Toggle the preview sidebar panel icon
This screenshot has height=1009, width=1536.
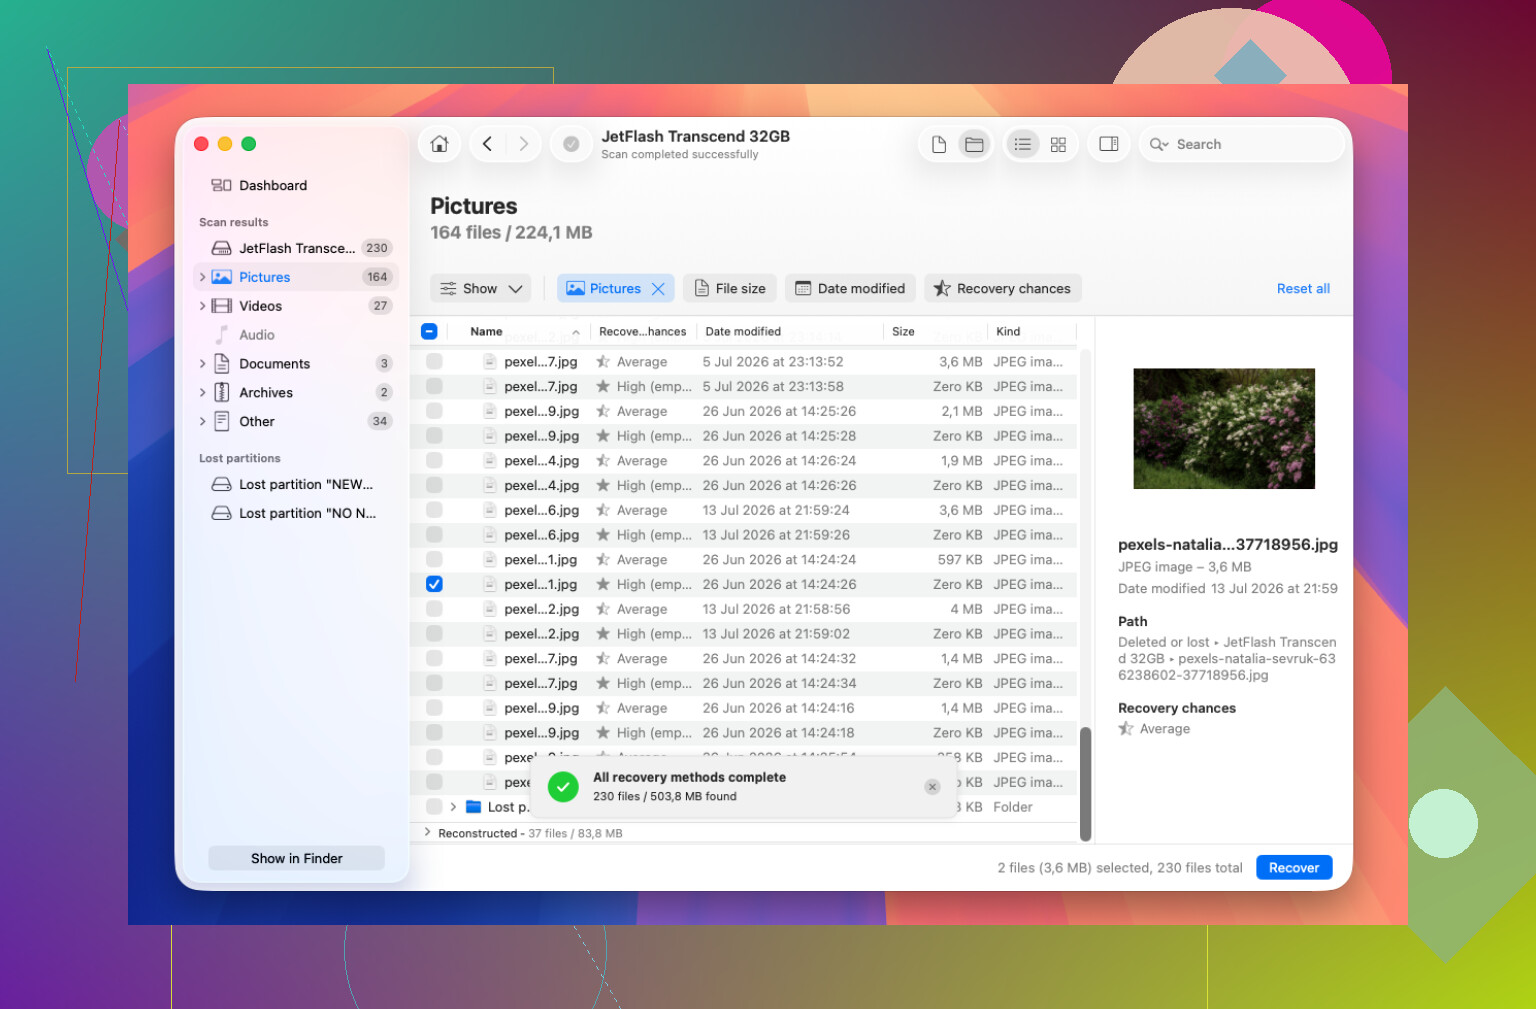(x=1108, y=144)
